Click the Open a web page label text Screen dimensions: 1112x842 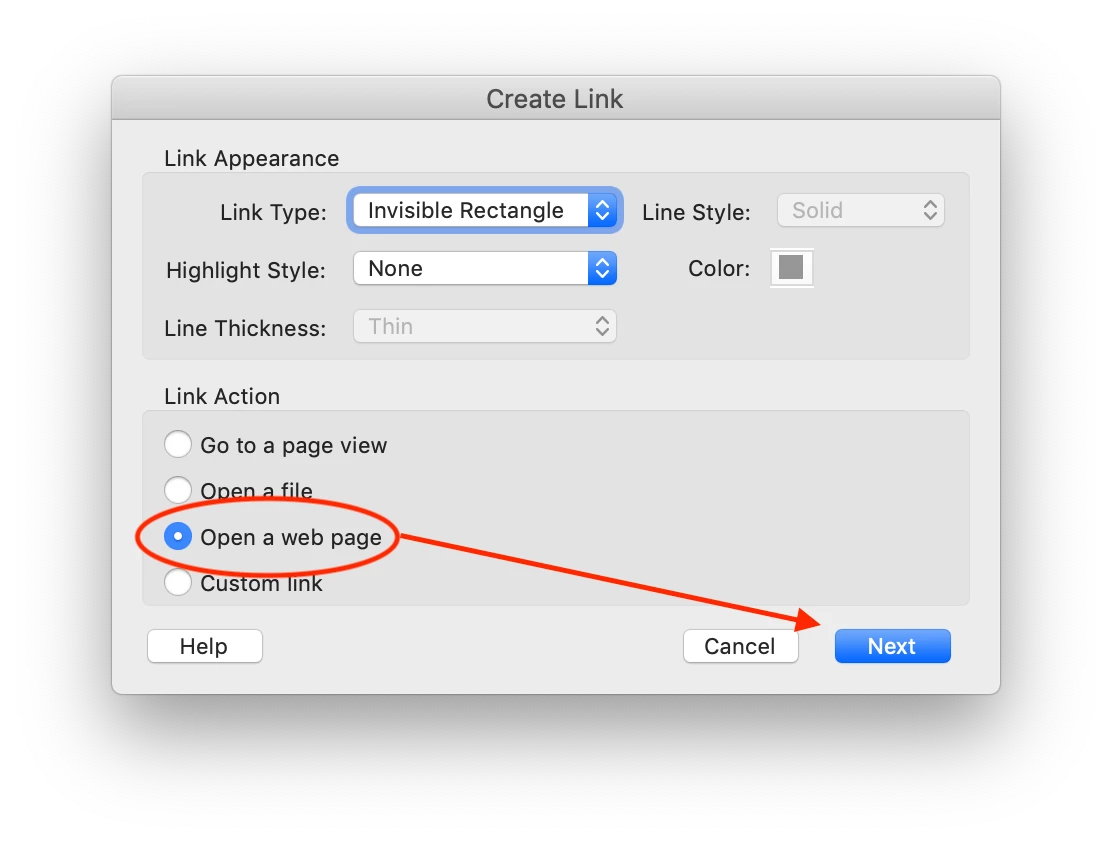[x=291, y=538]
